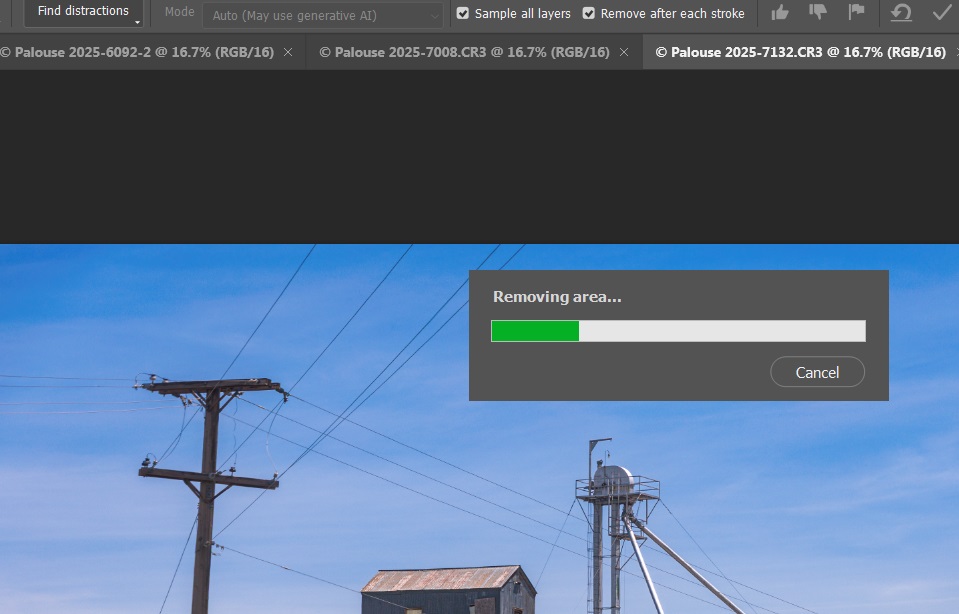Click the reset arrow icon in the toolbar
Image resolution: width=959 pixels, height=614 pixels.
tap(901, 12)
